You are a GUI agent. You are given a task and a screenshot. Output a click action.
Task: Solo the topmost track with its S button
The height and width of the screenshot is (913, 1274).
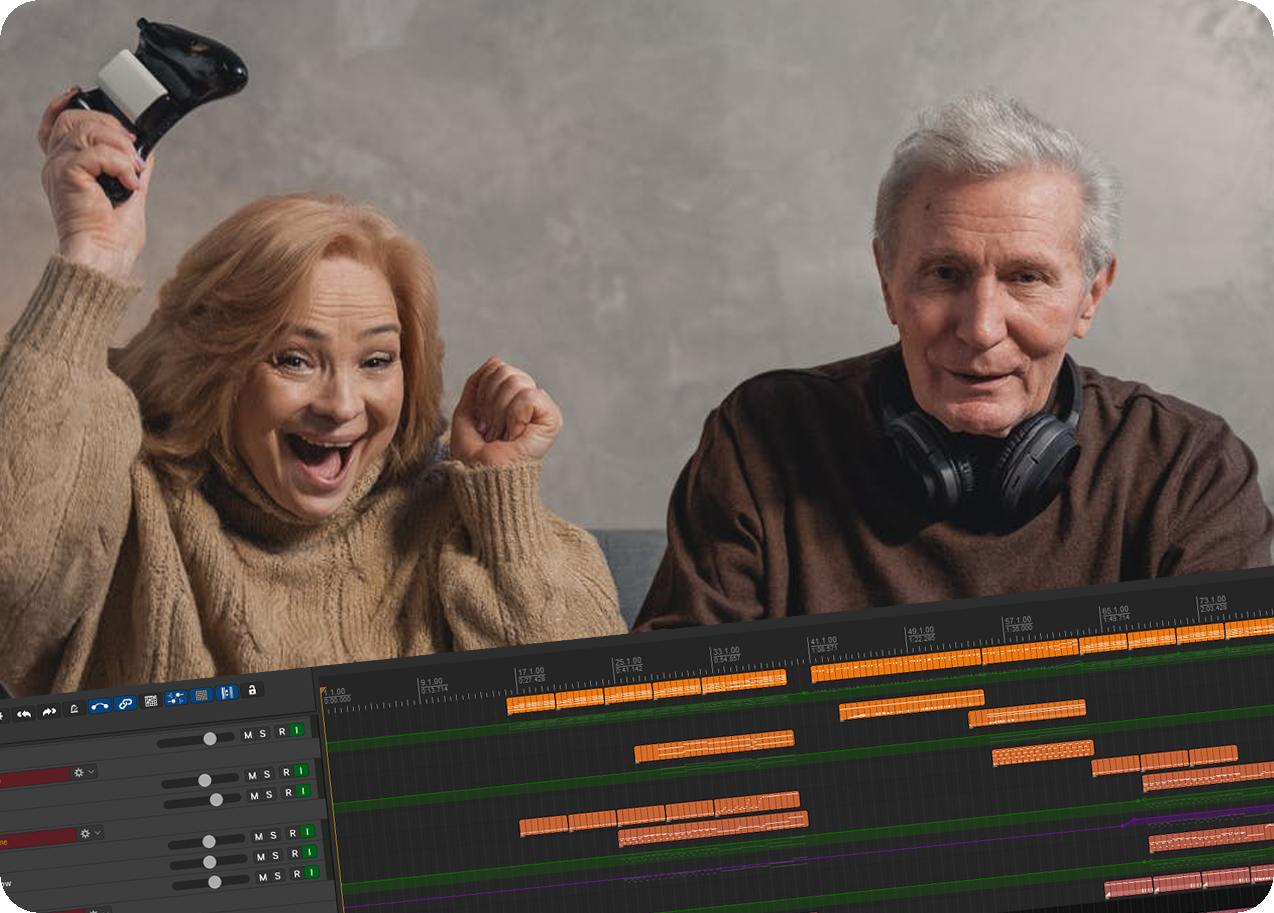(x=263, y=733)
